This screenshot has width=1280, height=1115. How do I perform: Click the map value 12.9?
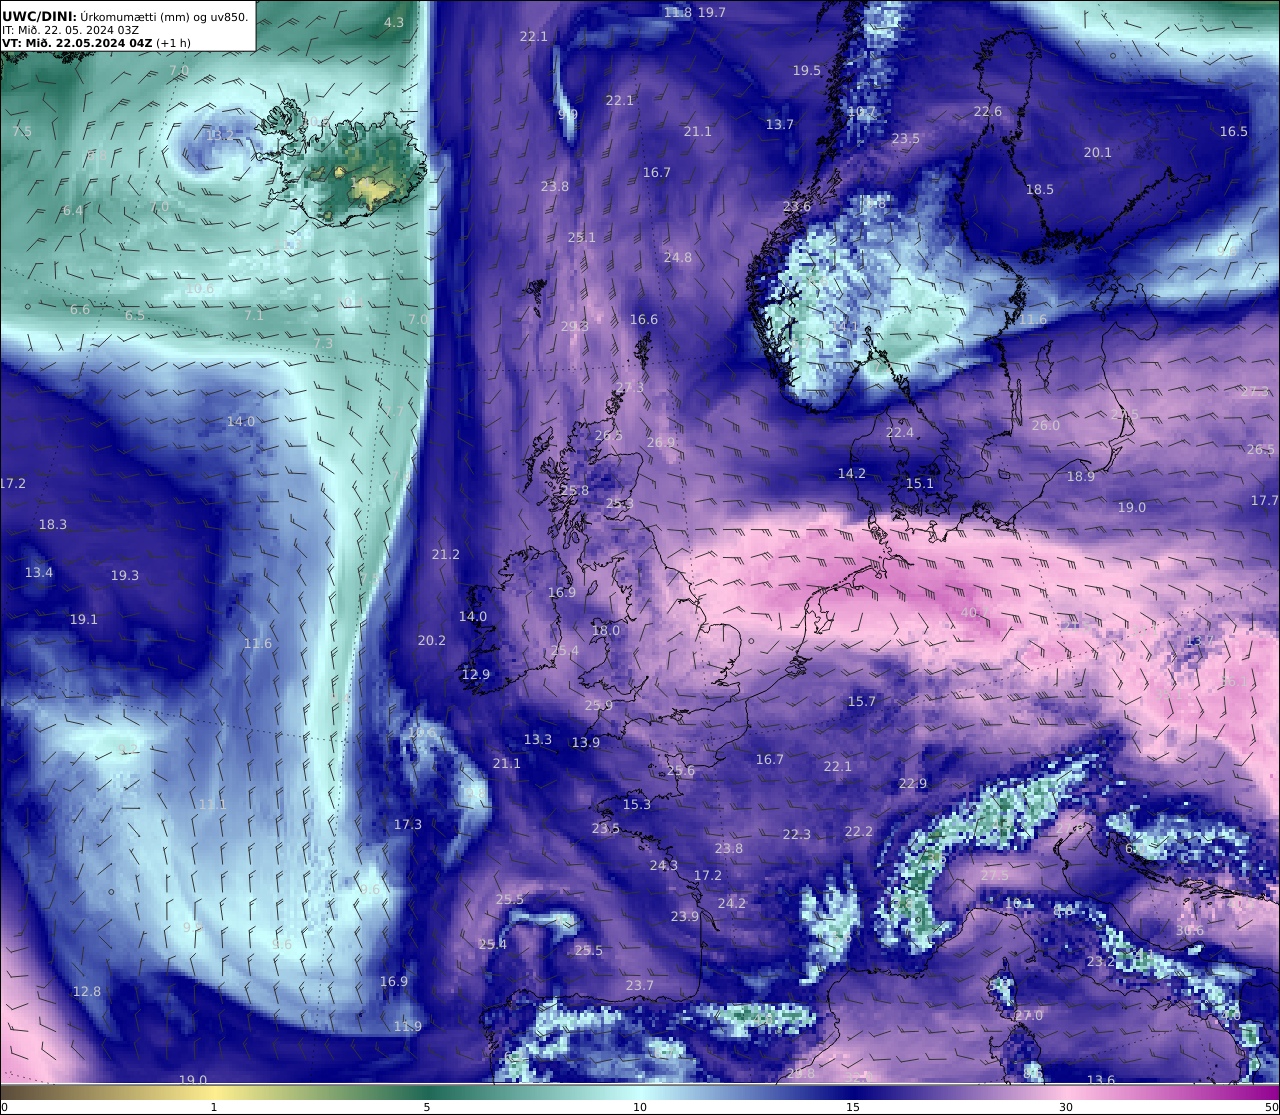[476, 674]
